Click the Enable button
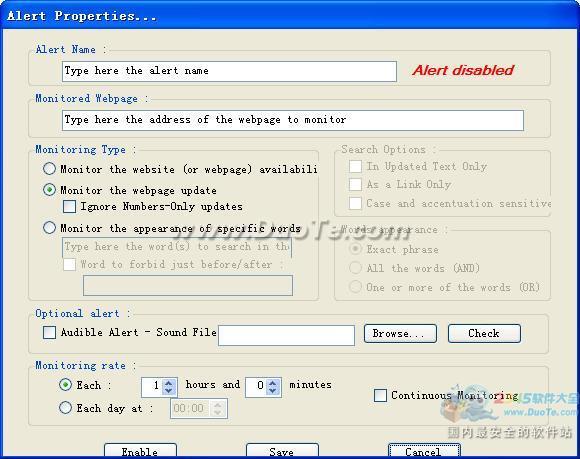The height and width of the screenshot is (459, 580). click(140, 451)
